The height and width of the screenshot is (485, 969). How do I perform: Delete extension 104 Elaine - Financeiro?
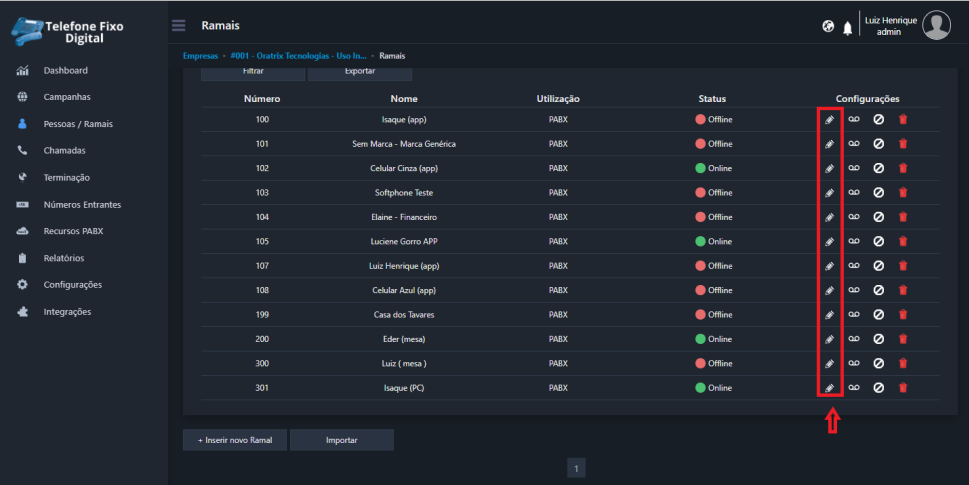click(903, 217)
